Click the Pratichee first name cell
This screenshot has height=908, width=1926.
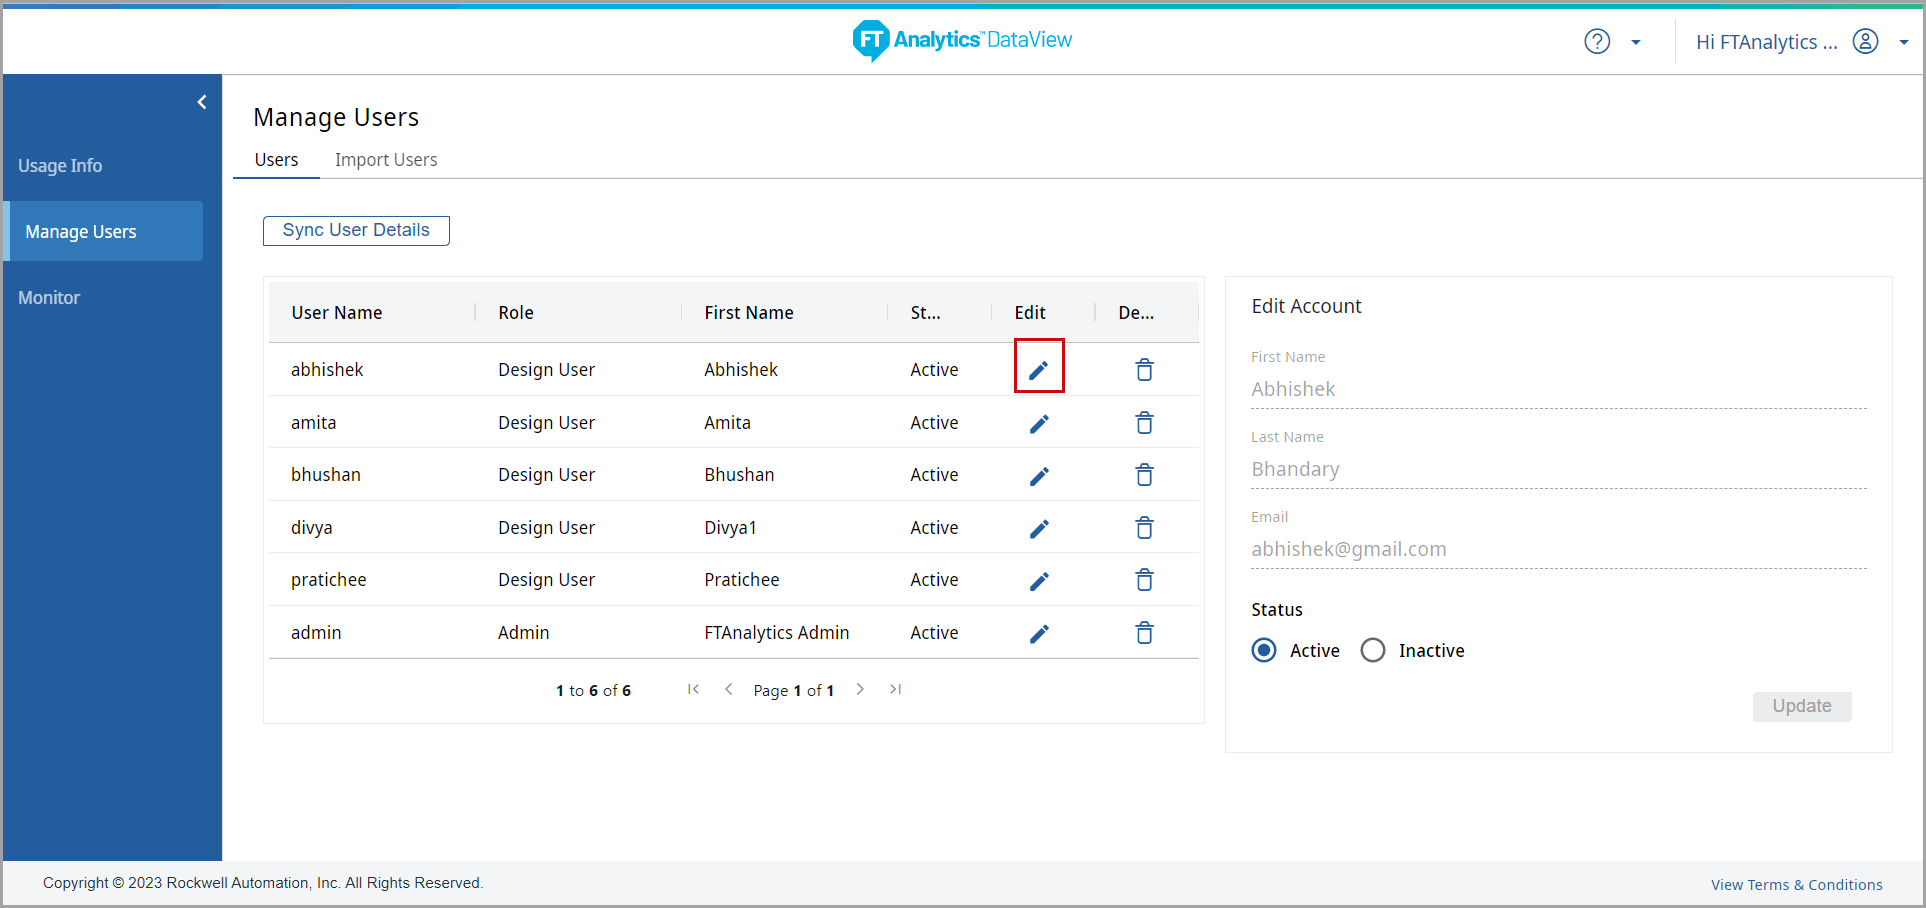[x=742, y=580]
